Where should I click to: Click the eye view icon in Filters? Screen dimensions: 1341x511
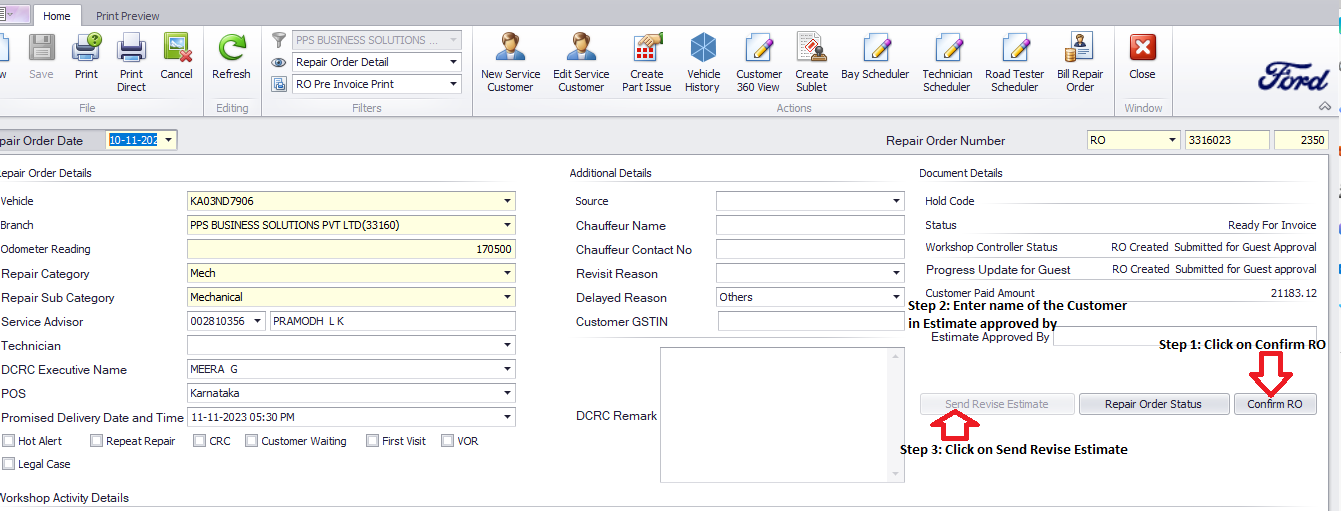tap(280, 62)
